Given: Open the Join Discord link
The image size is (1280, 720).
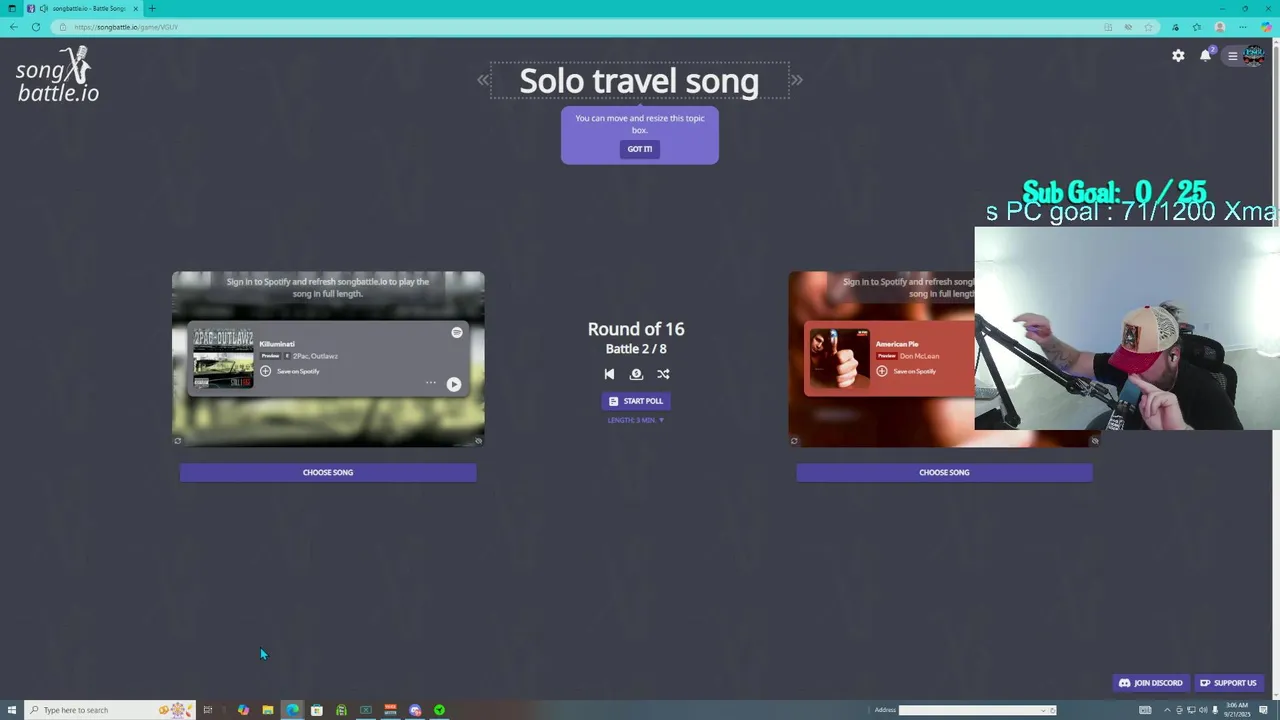Looking at the screenshot, I should pos(1151,683).
